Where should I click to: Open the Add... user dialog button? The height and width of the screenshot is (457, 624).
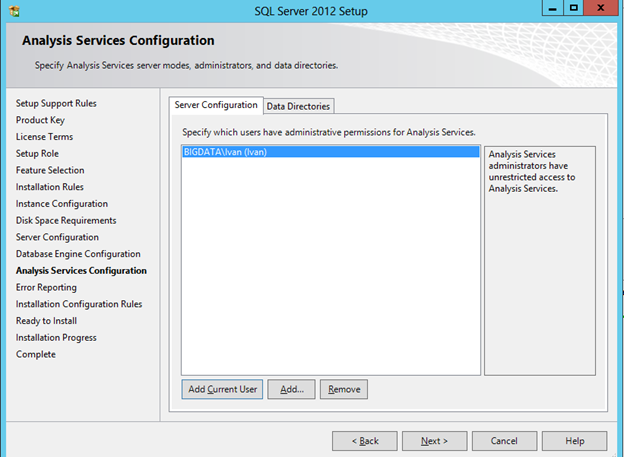pos(292,389)
